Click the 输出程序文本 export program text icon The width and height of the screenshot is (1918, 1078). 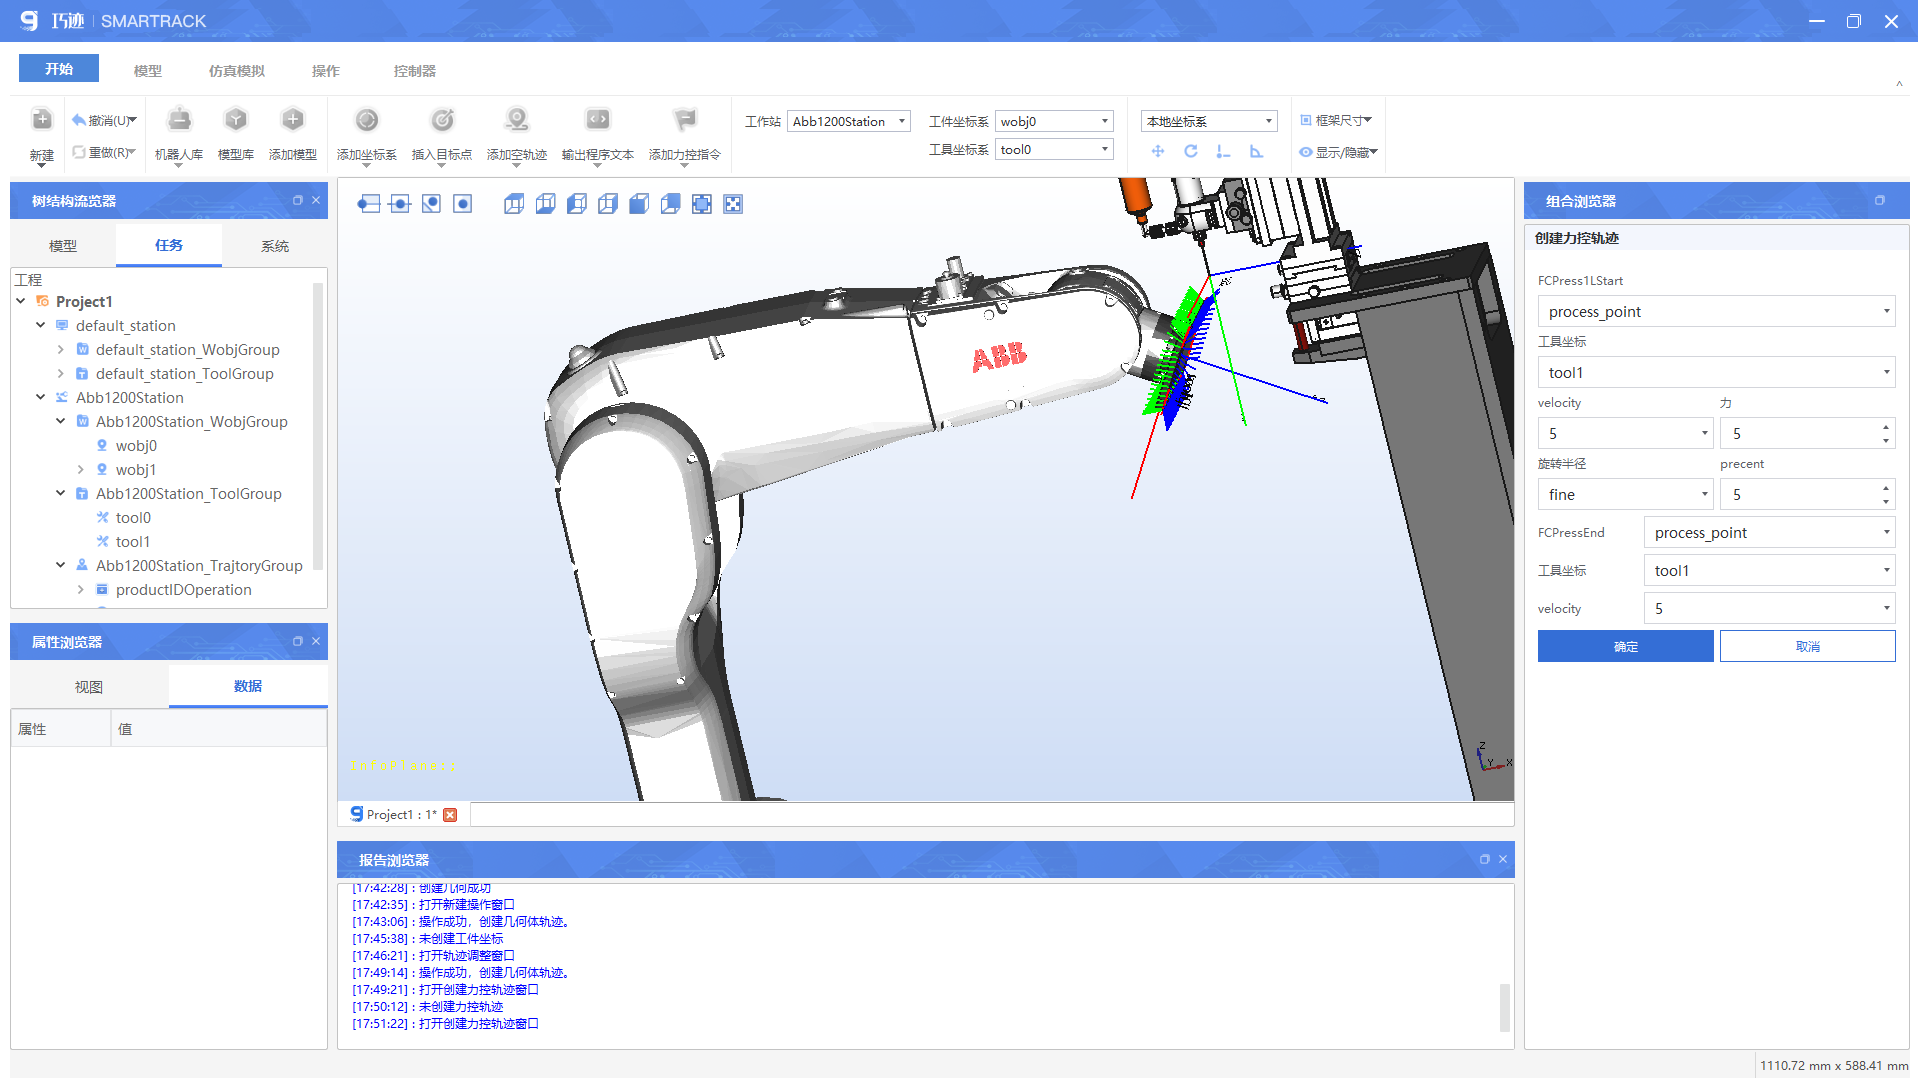click(x=597, y=121)
